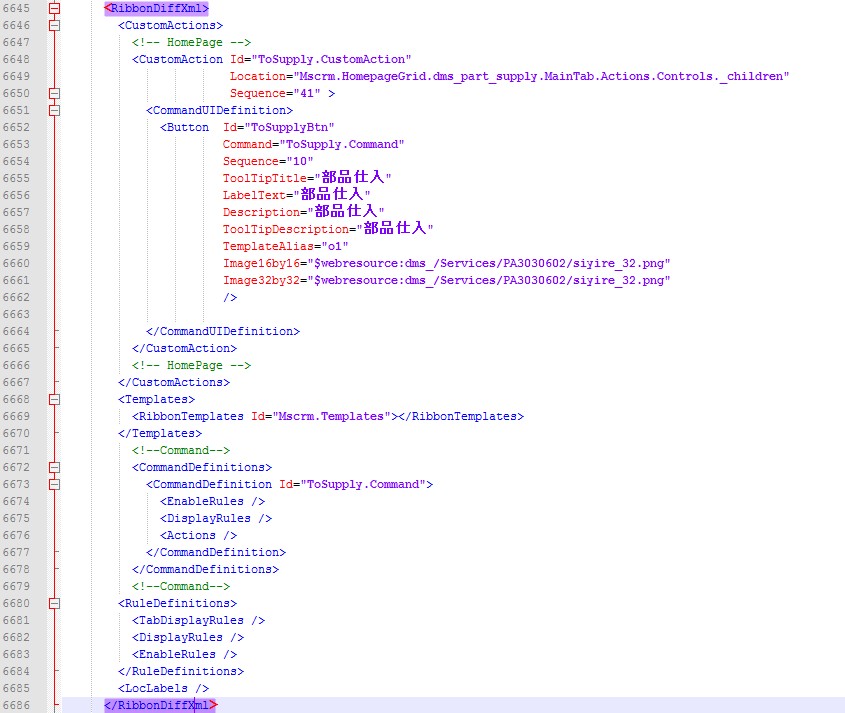Click the <Templates> opening tag
The image size is (845, 713).
tap(156, 399)
